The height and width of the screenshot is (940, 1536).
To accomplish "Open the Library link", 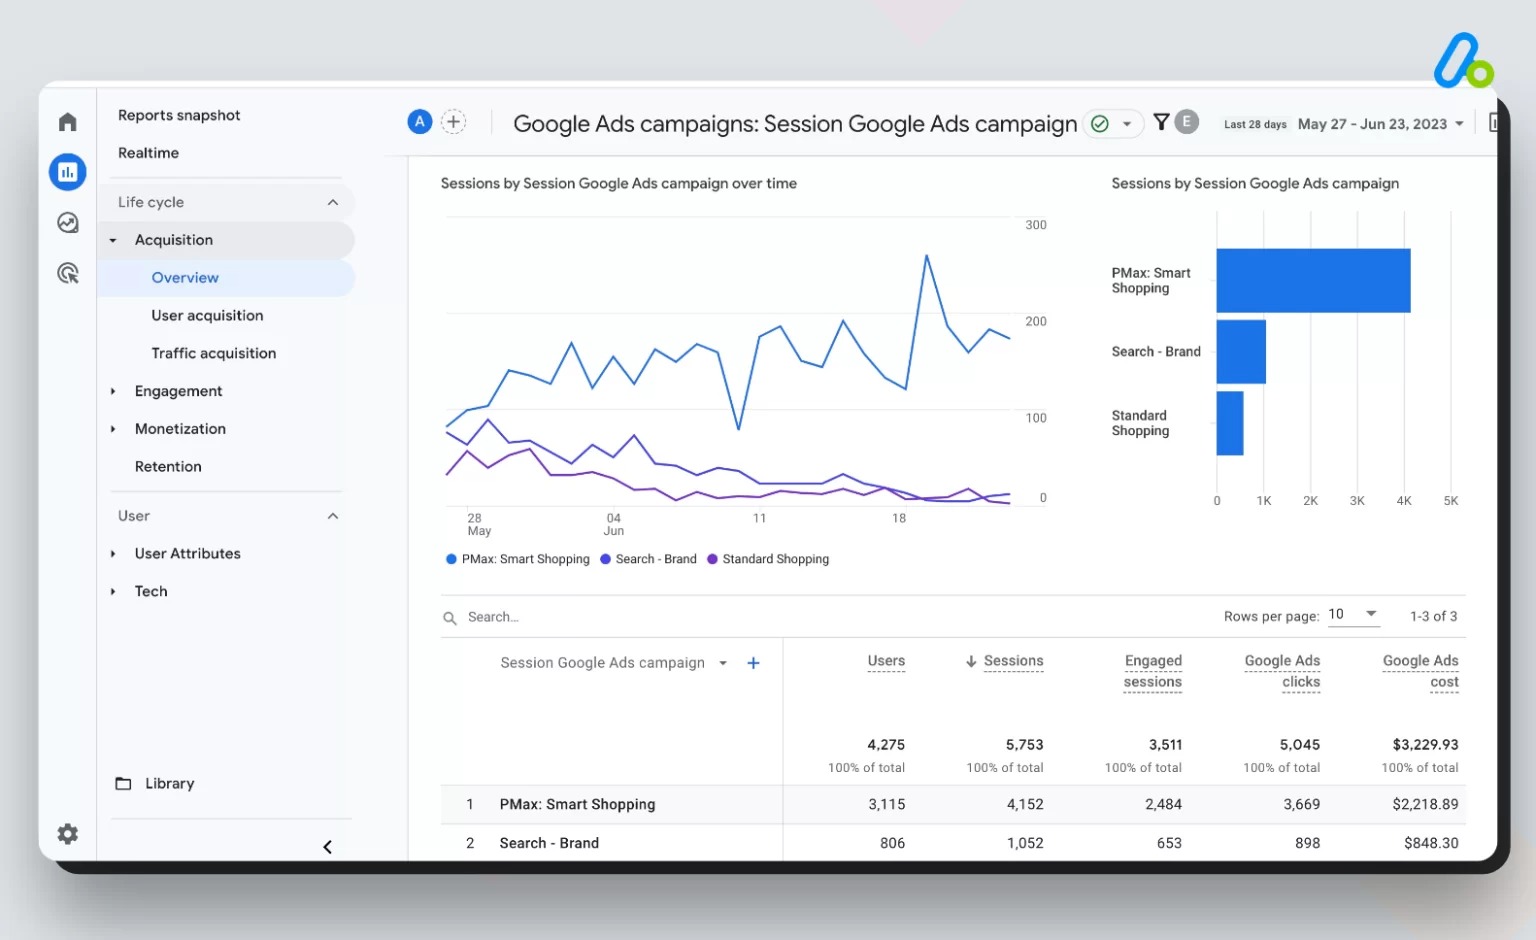I will click(x=170, y=784).
